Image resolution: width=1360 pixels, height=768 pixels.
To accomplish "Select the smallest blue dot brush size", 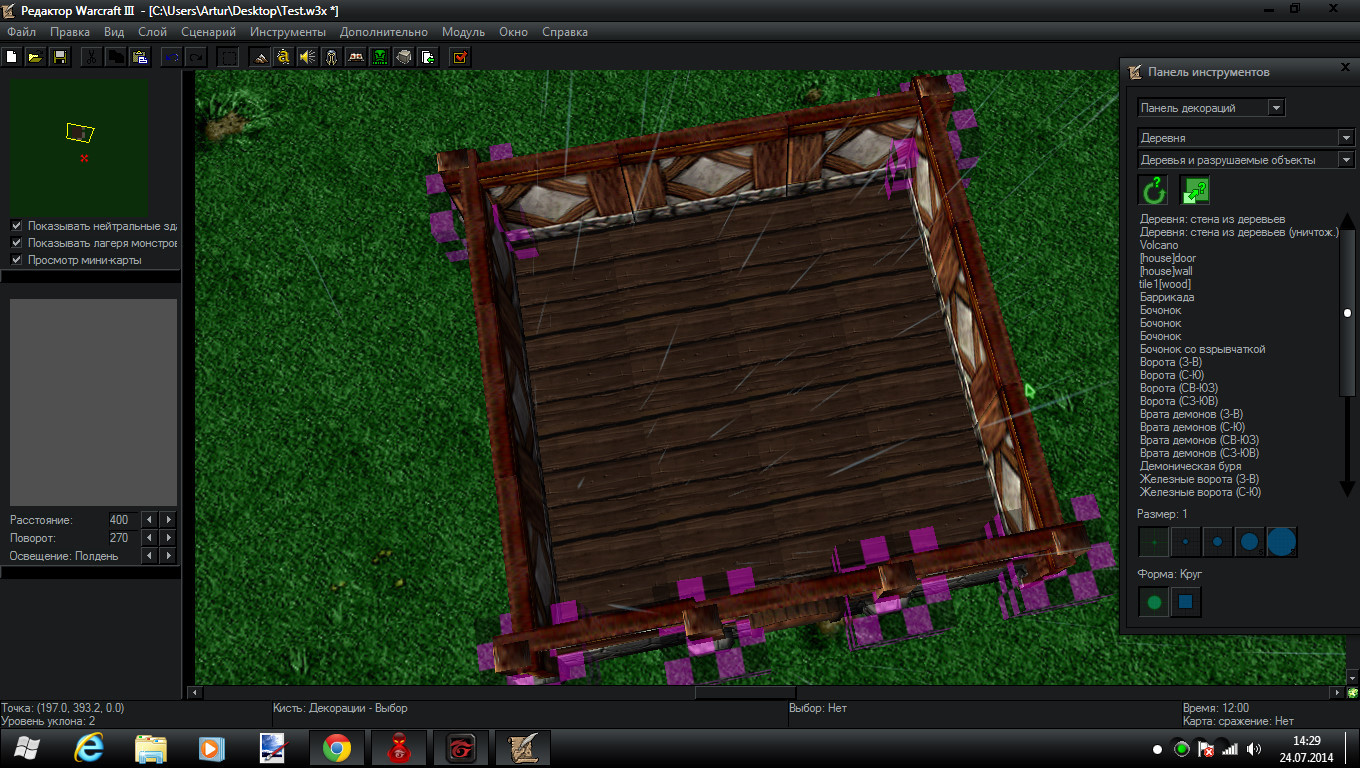I will [x=1185, y=542].
